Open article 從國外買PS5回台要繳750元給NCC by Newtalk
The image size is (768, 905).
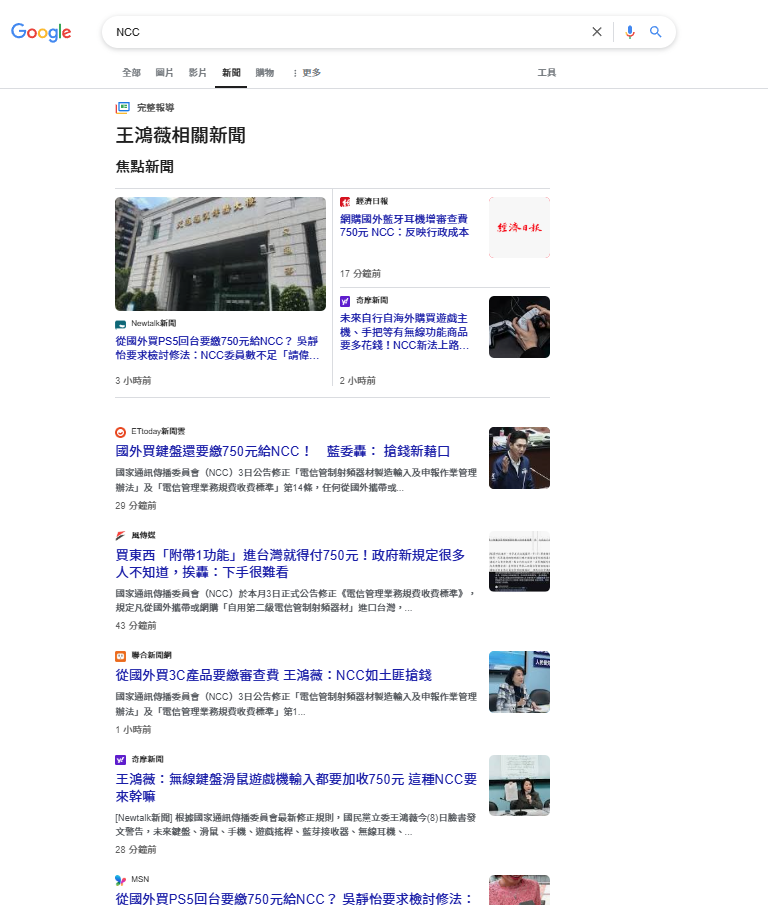click(x=217, y=348)
